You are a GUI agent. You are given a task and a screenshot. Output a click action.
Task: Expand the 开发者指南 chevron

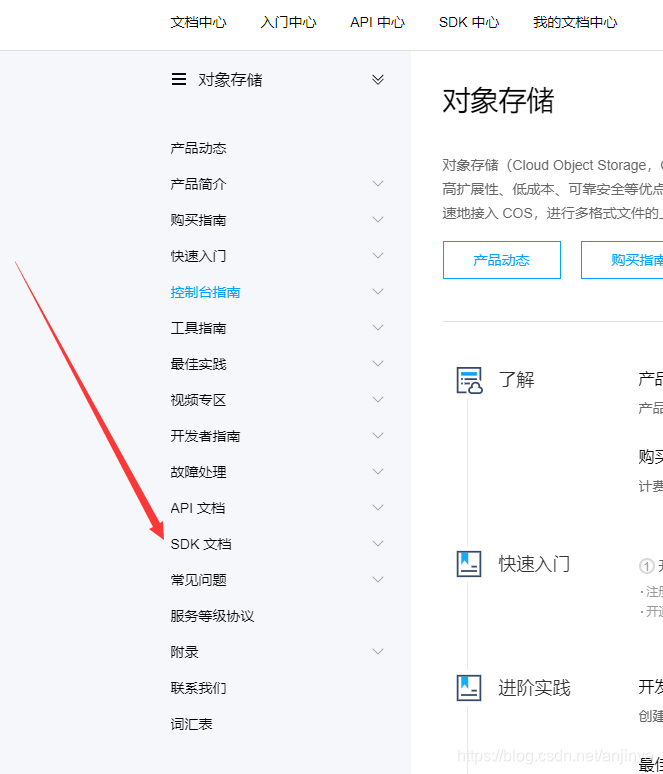378,436
